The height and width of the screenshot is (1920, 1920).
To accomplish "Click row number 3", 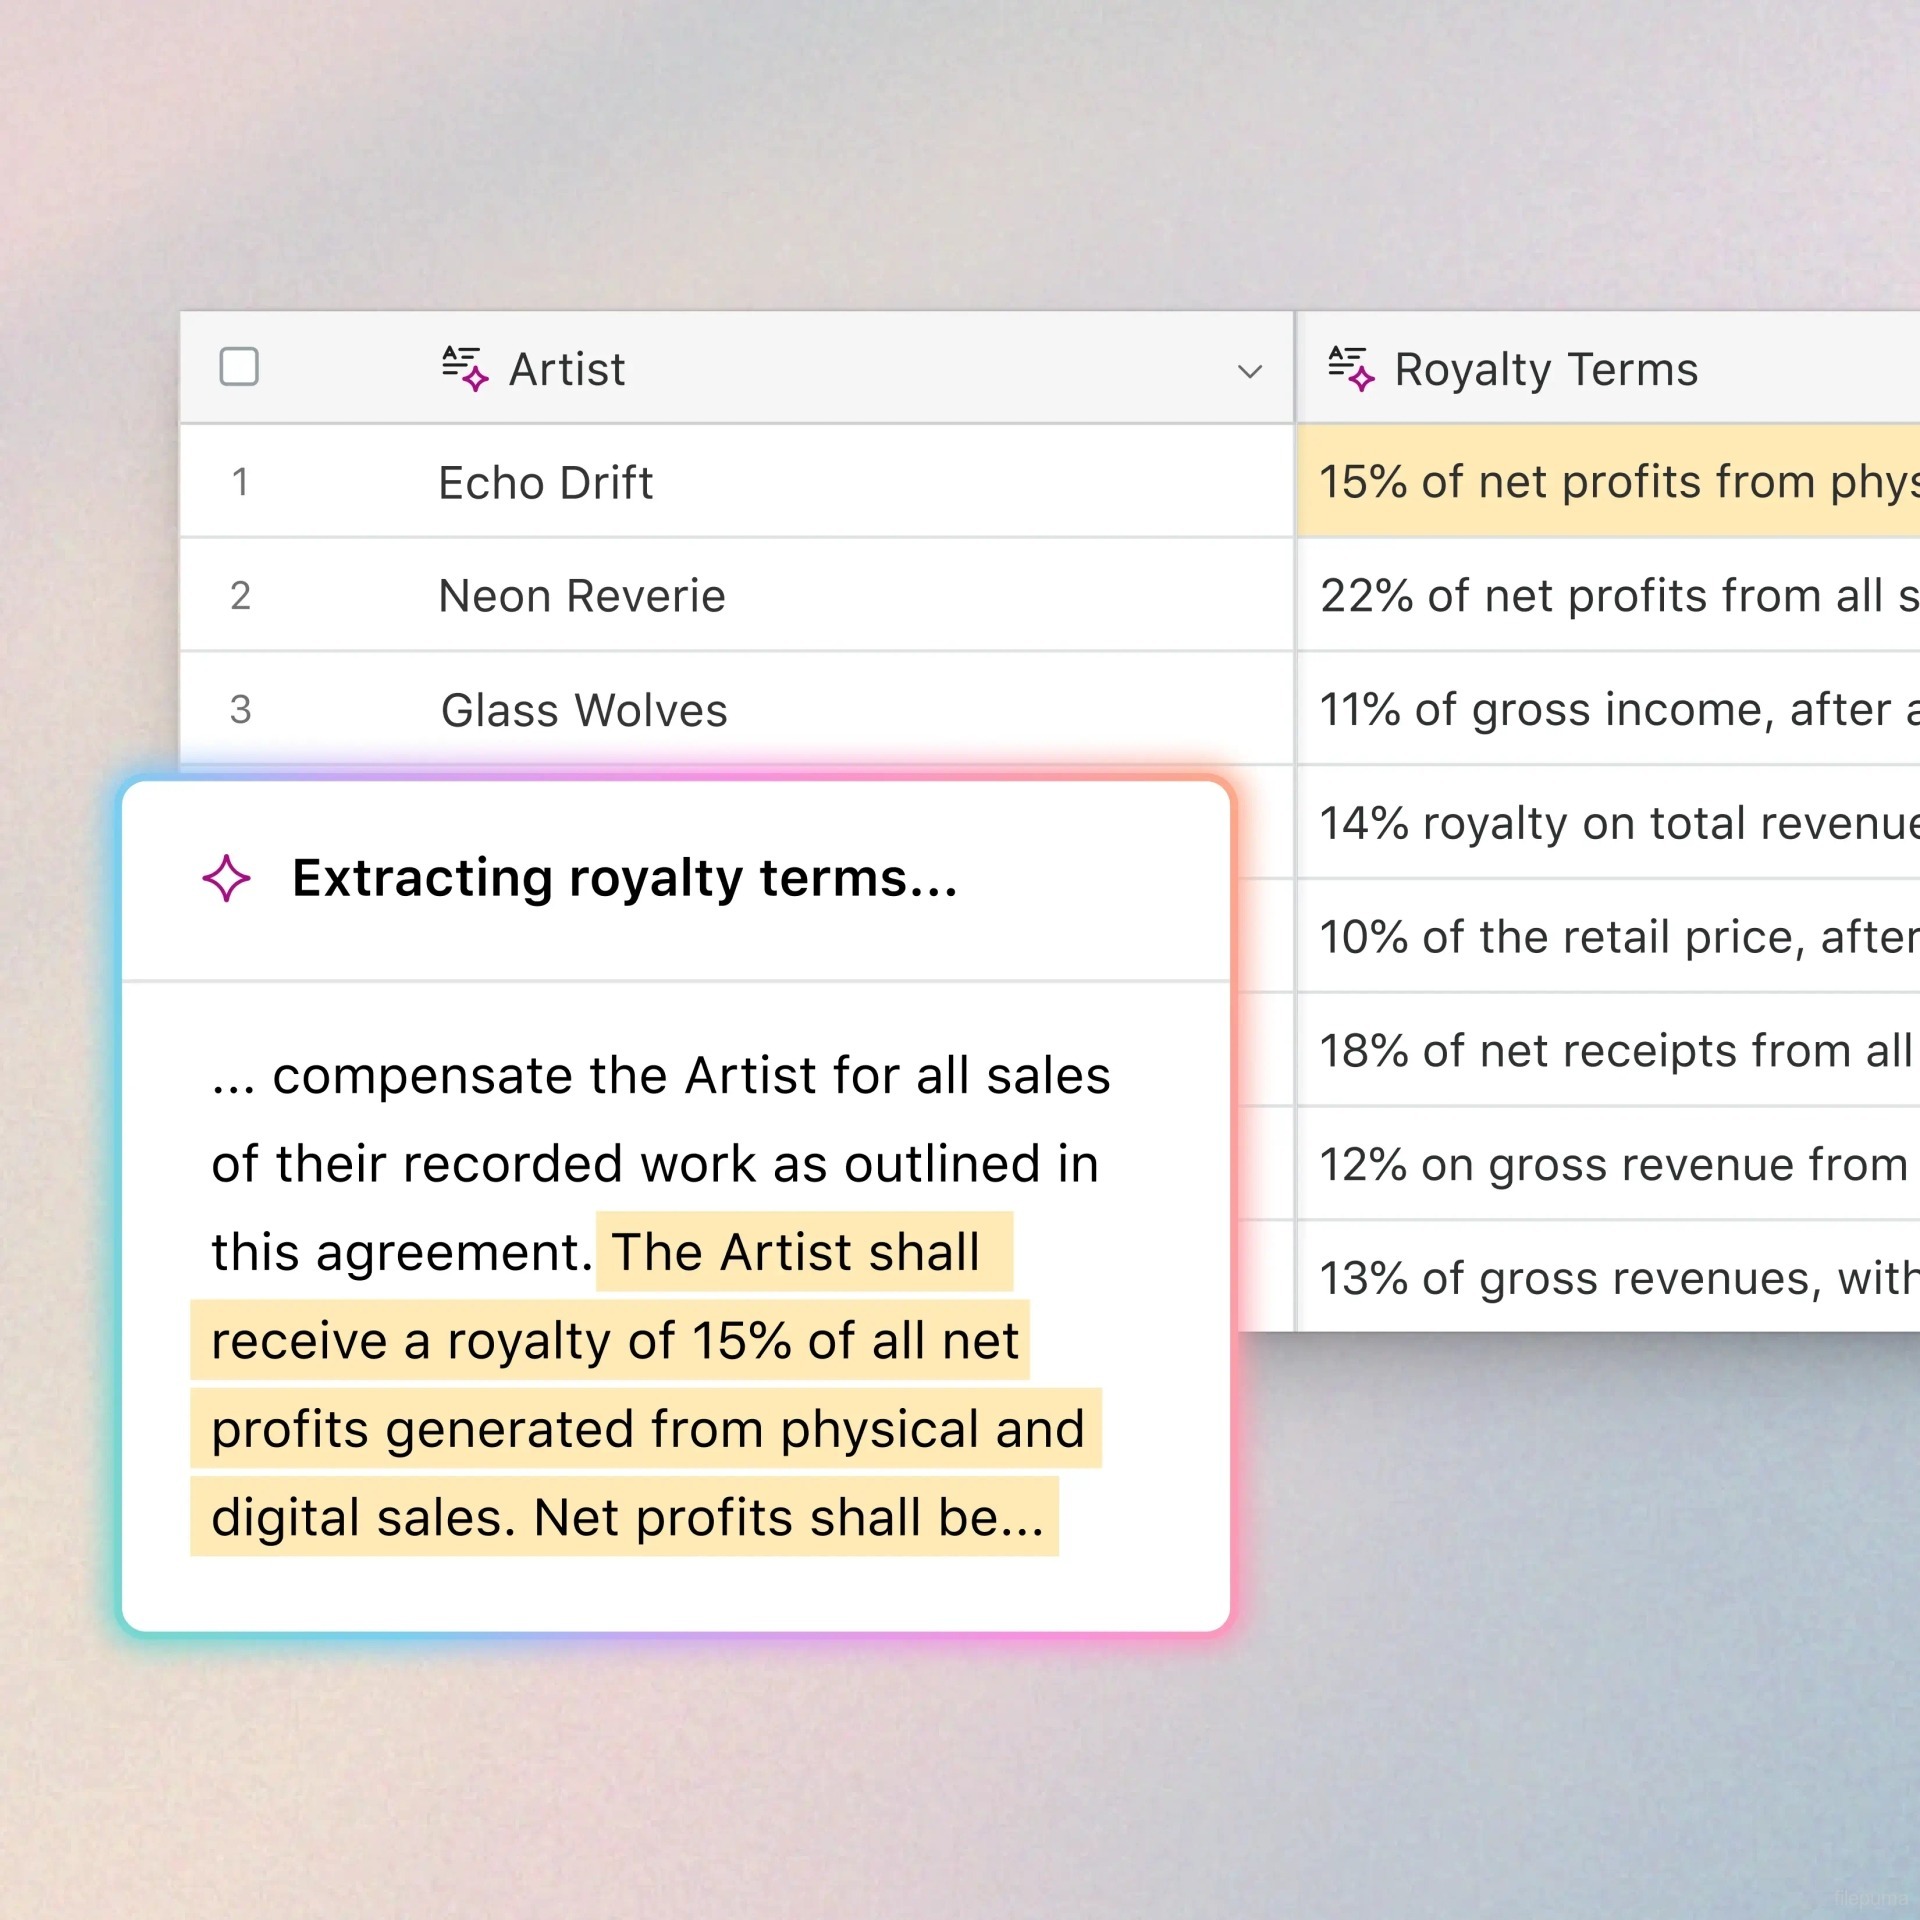I will 240,710.
